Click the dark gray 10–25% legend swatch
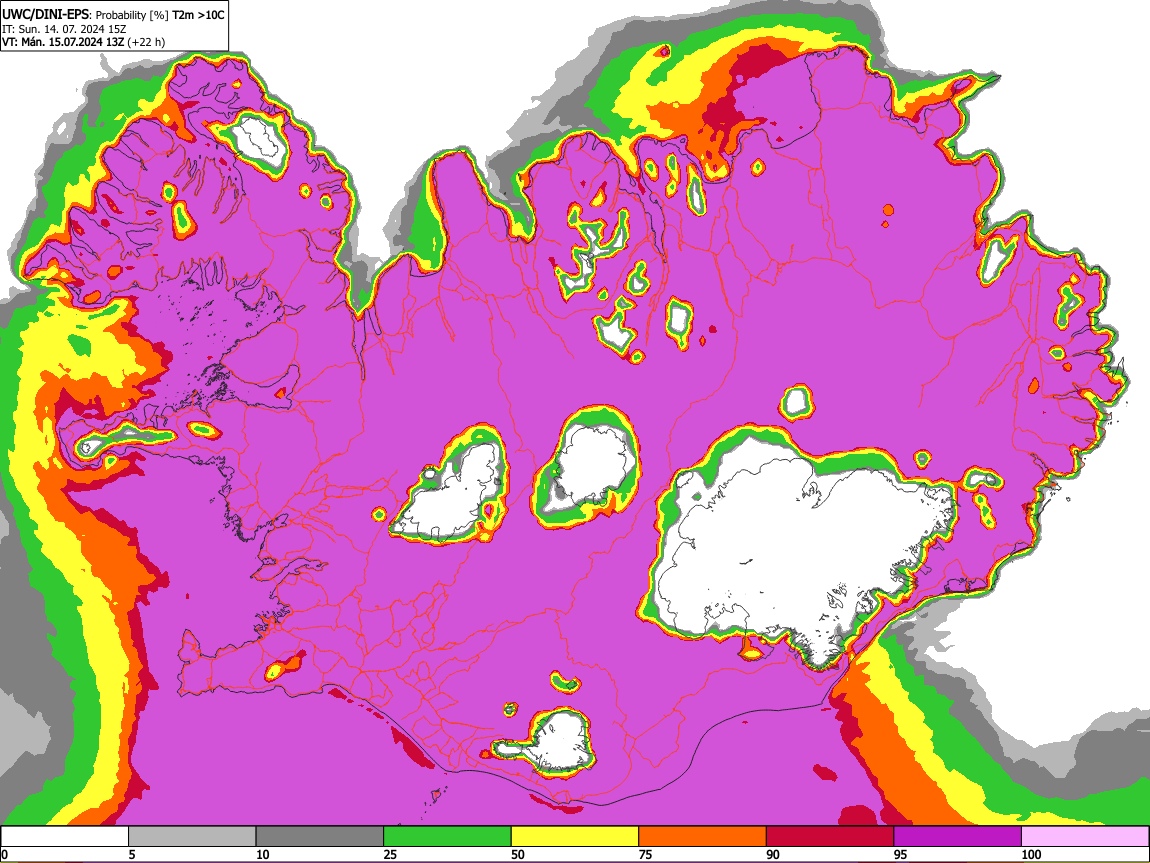The height and width of the screenshot is (863, 1150). [320, 836]
